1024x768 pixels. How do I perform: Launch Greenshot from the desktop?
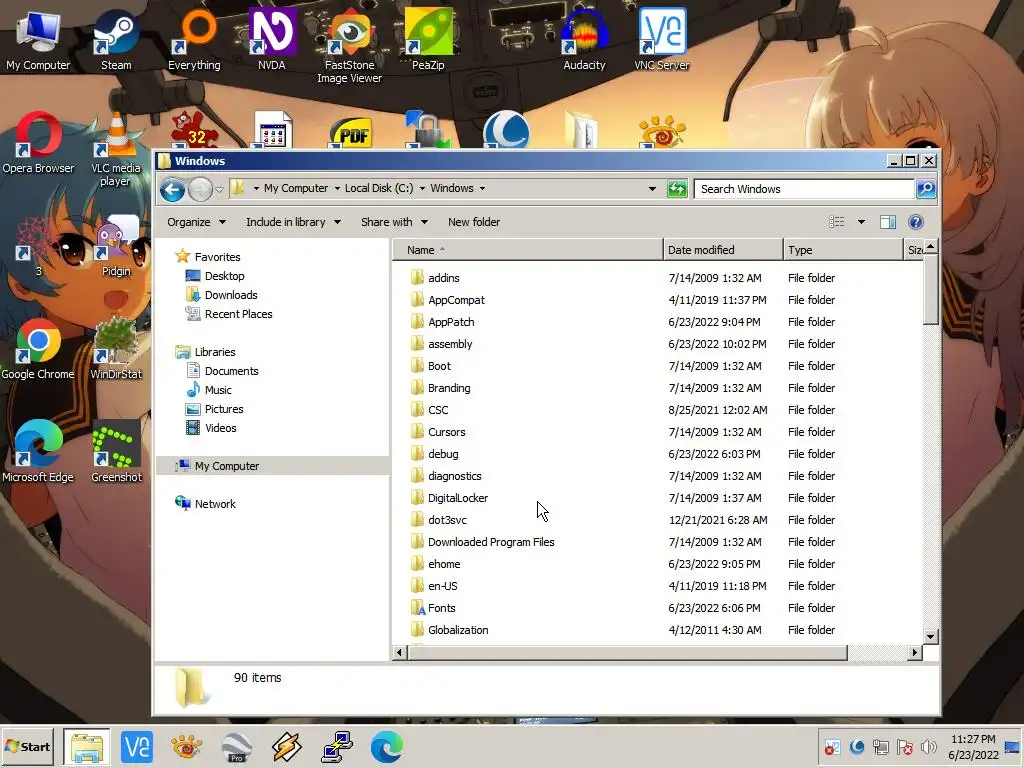(x=116, y=452)
